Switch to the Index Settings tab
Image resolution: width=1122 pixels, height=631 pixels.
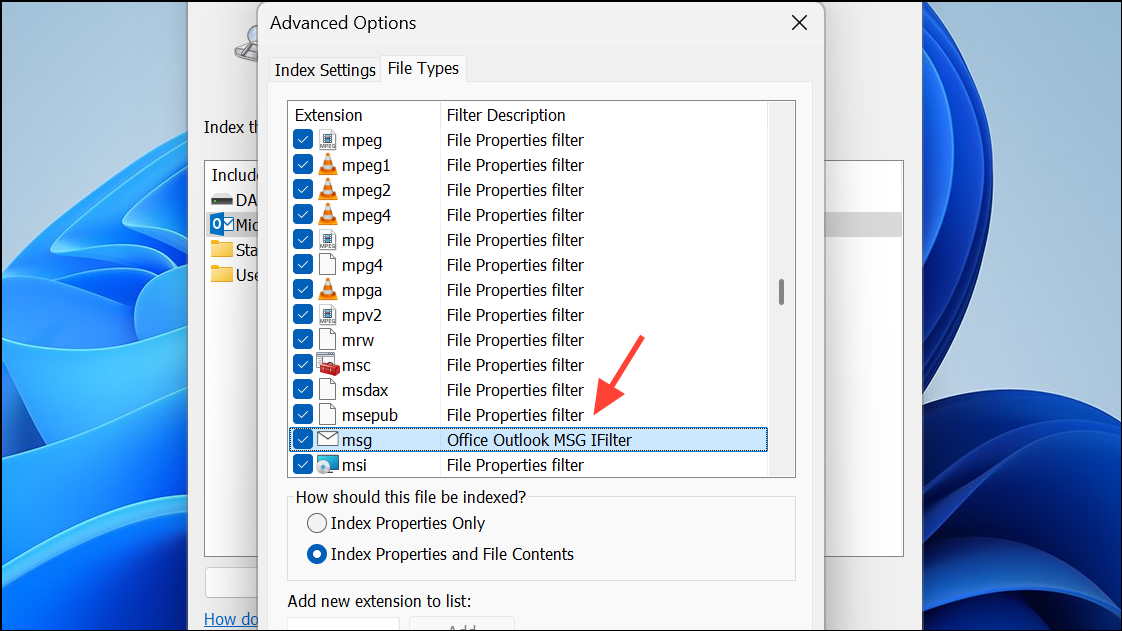coord(325,70)
